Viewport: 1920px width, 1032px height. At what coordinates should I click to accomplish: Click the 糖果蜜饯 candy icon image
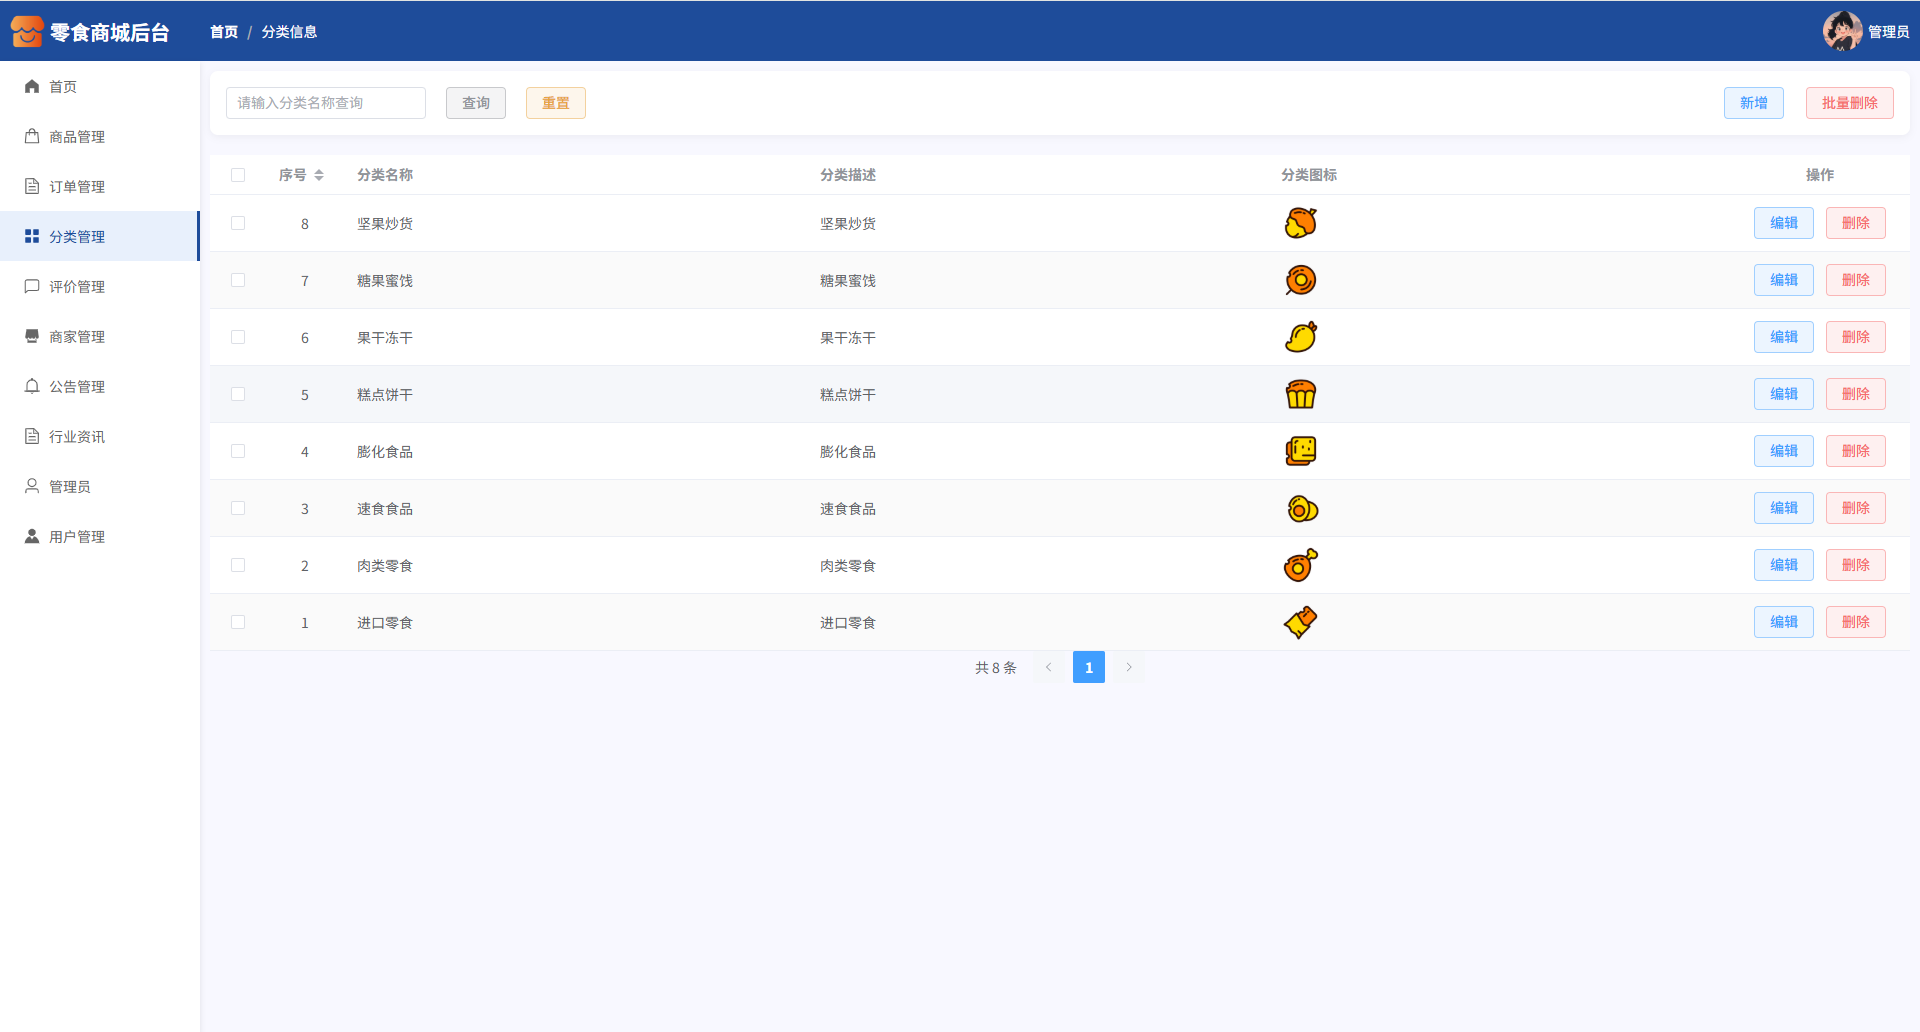(1300, 280)
